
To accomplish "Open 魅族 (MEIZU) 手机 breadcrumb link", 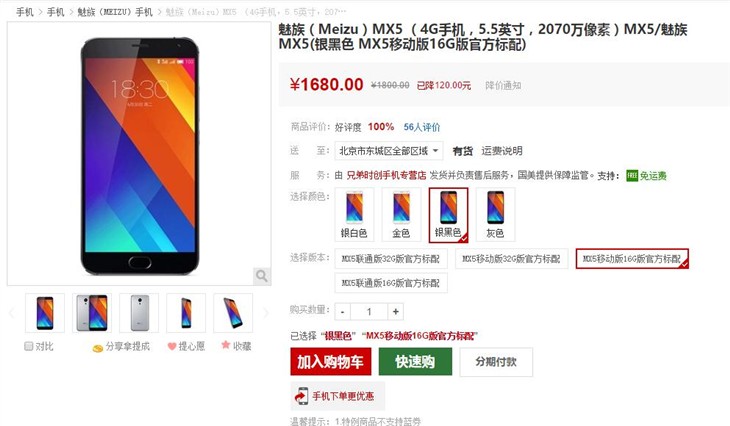I will (x=115, y=12).
